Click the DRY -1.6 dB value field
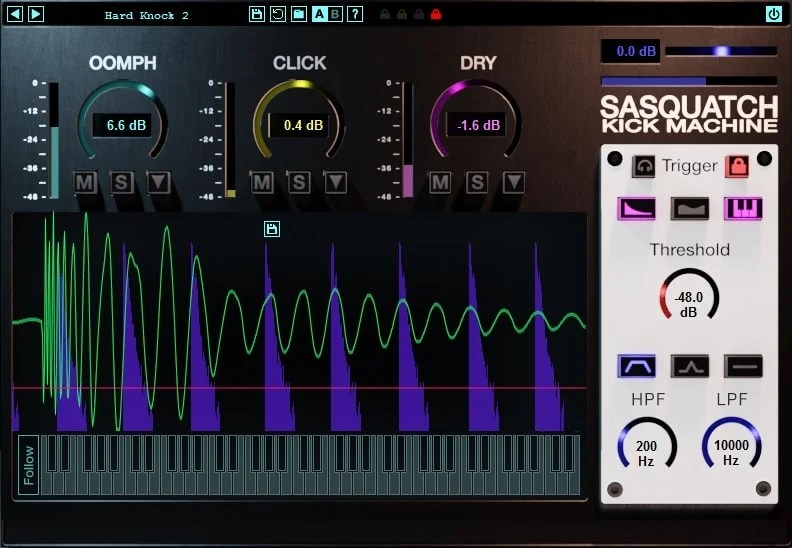 coord(476,125)
